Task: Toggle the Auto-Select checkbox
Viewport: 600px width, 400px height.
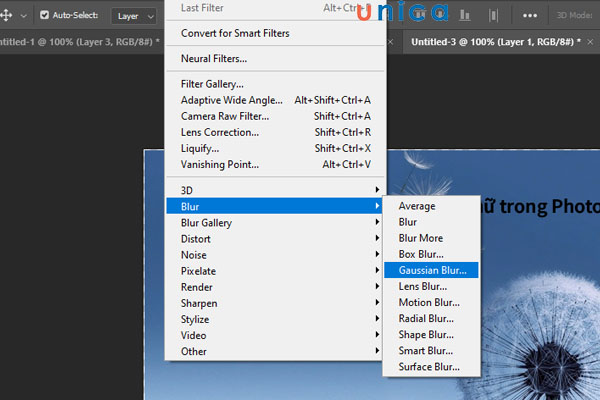Action: tap(44, 15)
